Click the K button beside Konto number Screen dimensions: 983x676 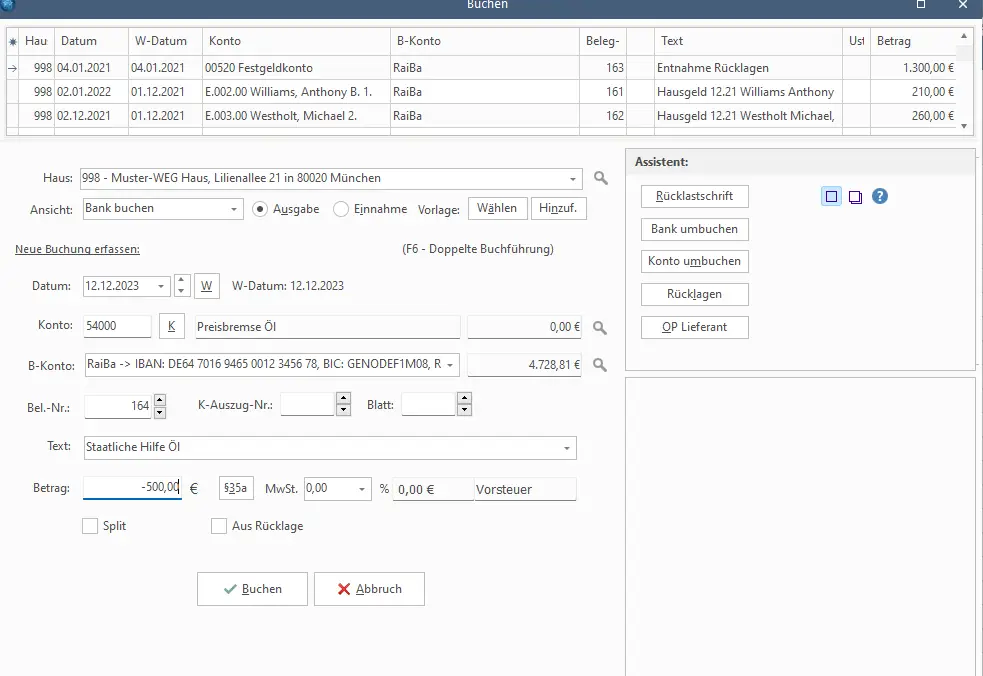click(x=172, y=326)
